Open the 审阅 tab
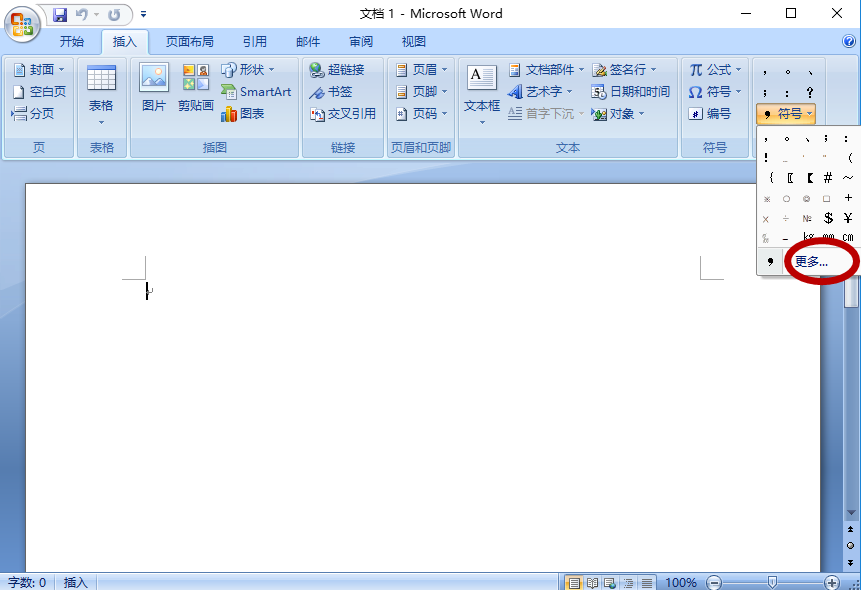 click(361, 42)
